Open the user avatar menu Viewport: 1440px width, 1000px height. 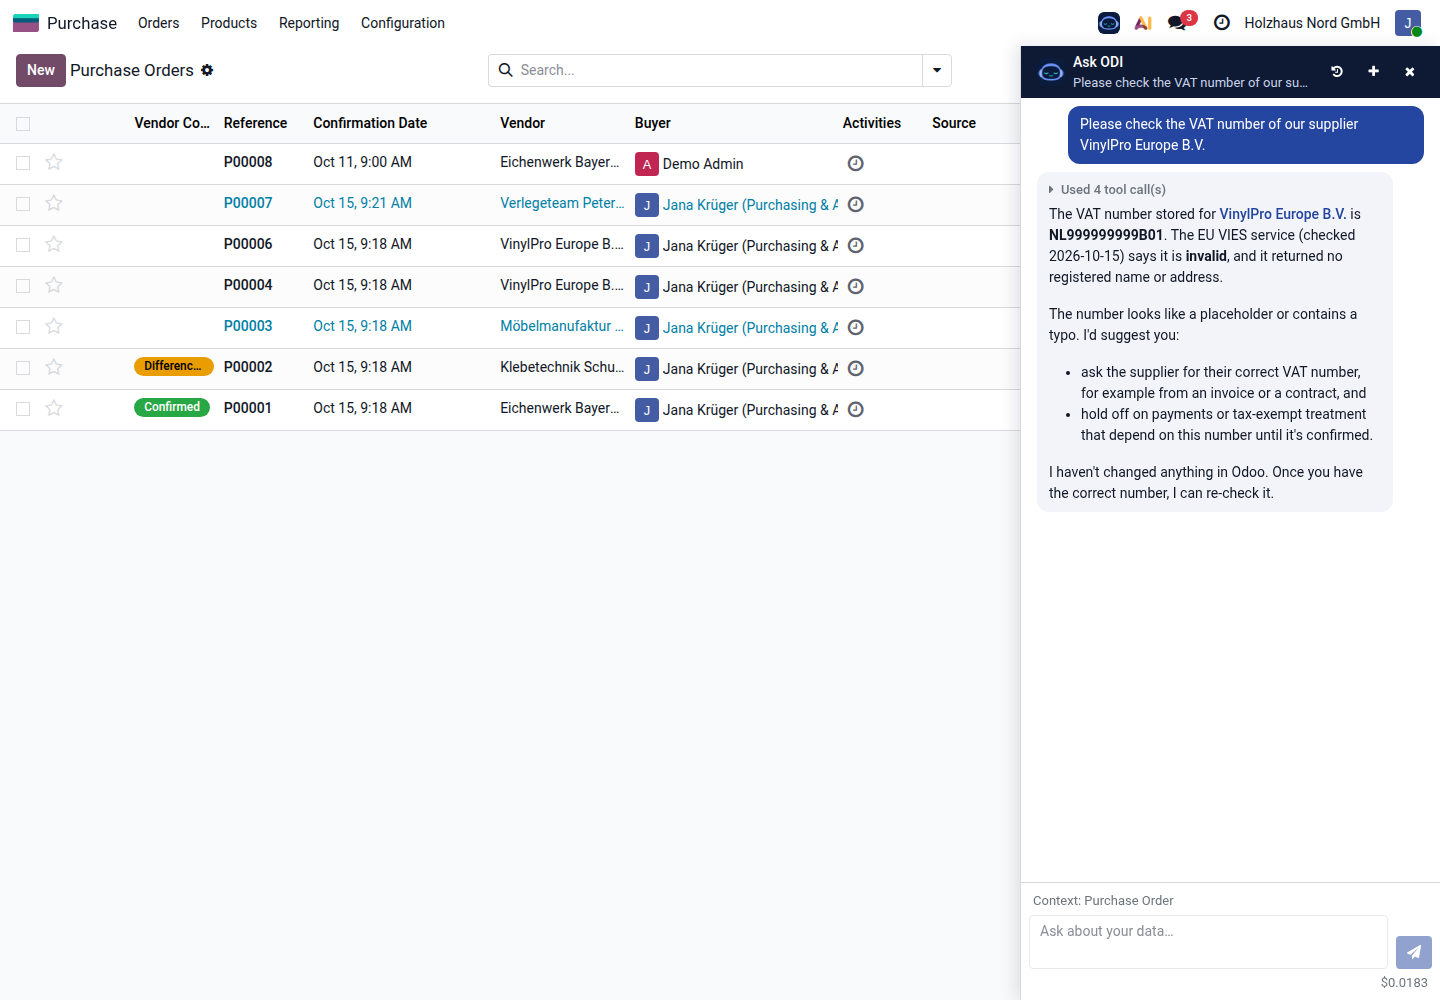pos(1408,23)
